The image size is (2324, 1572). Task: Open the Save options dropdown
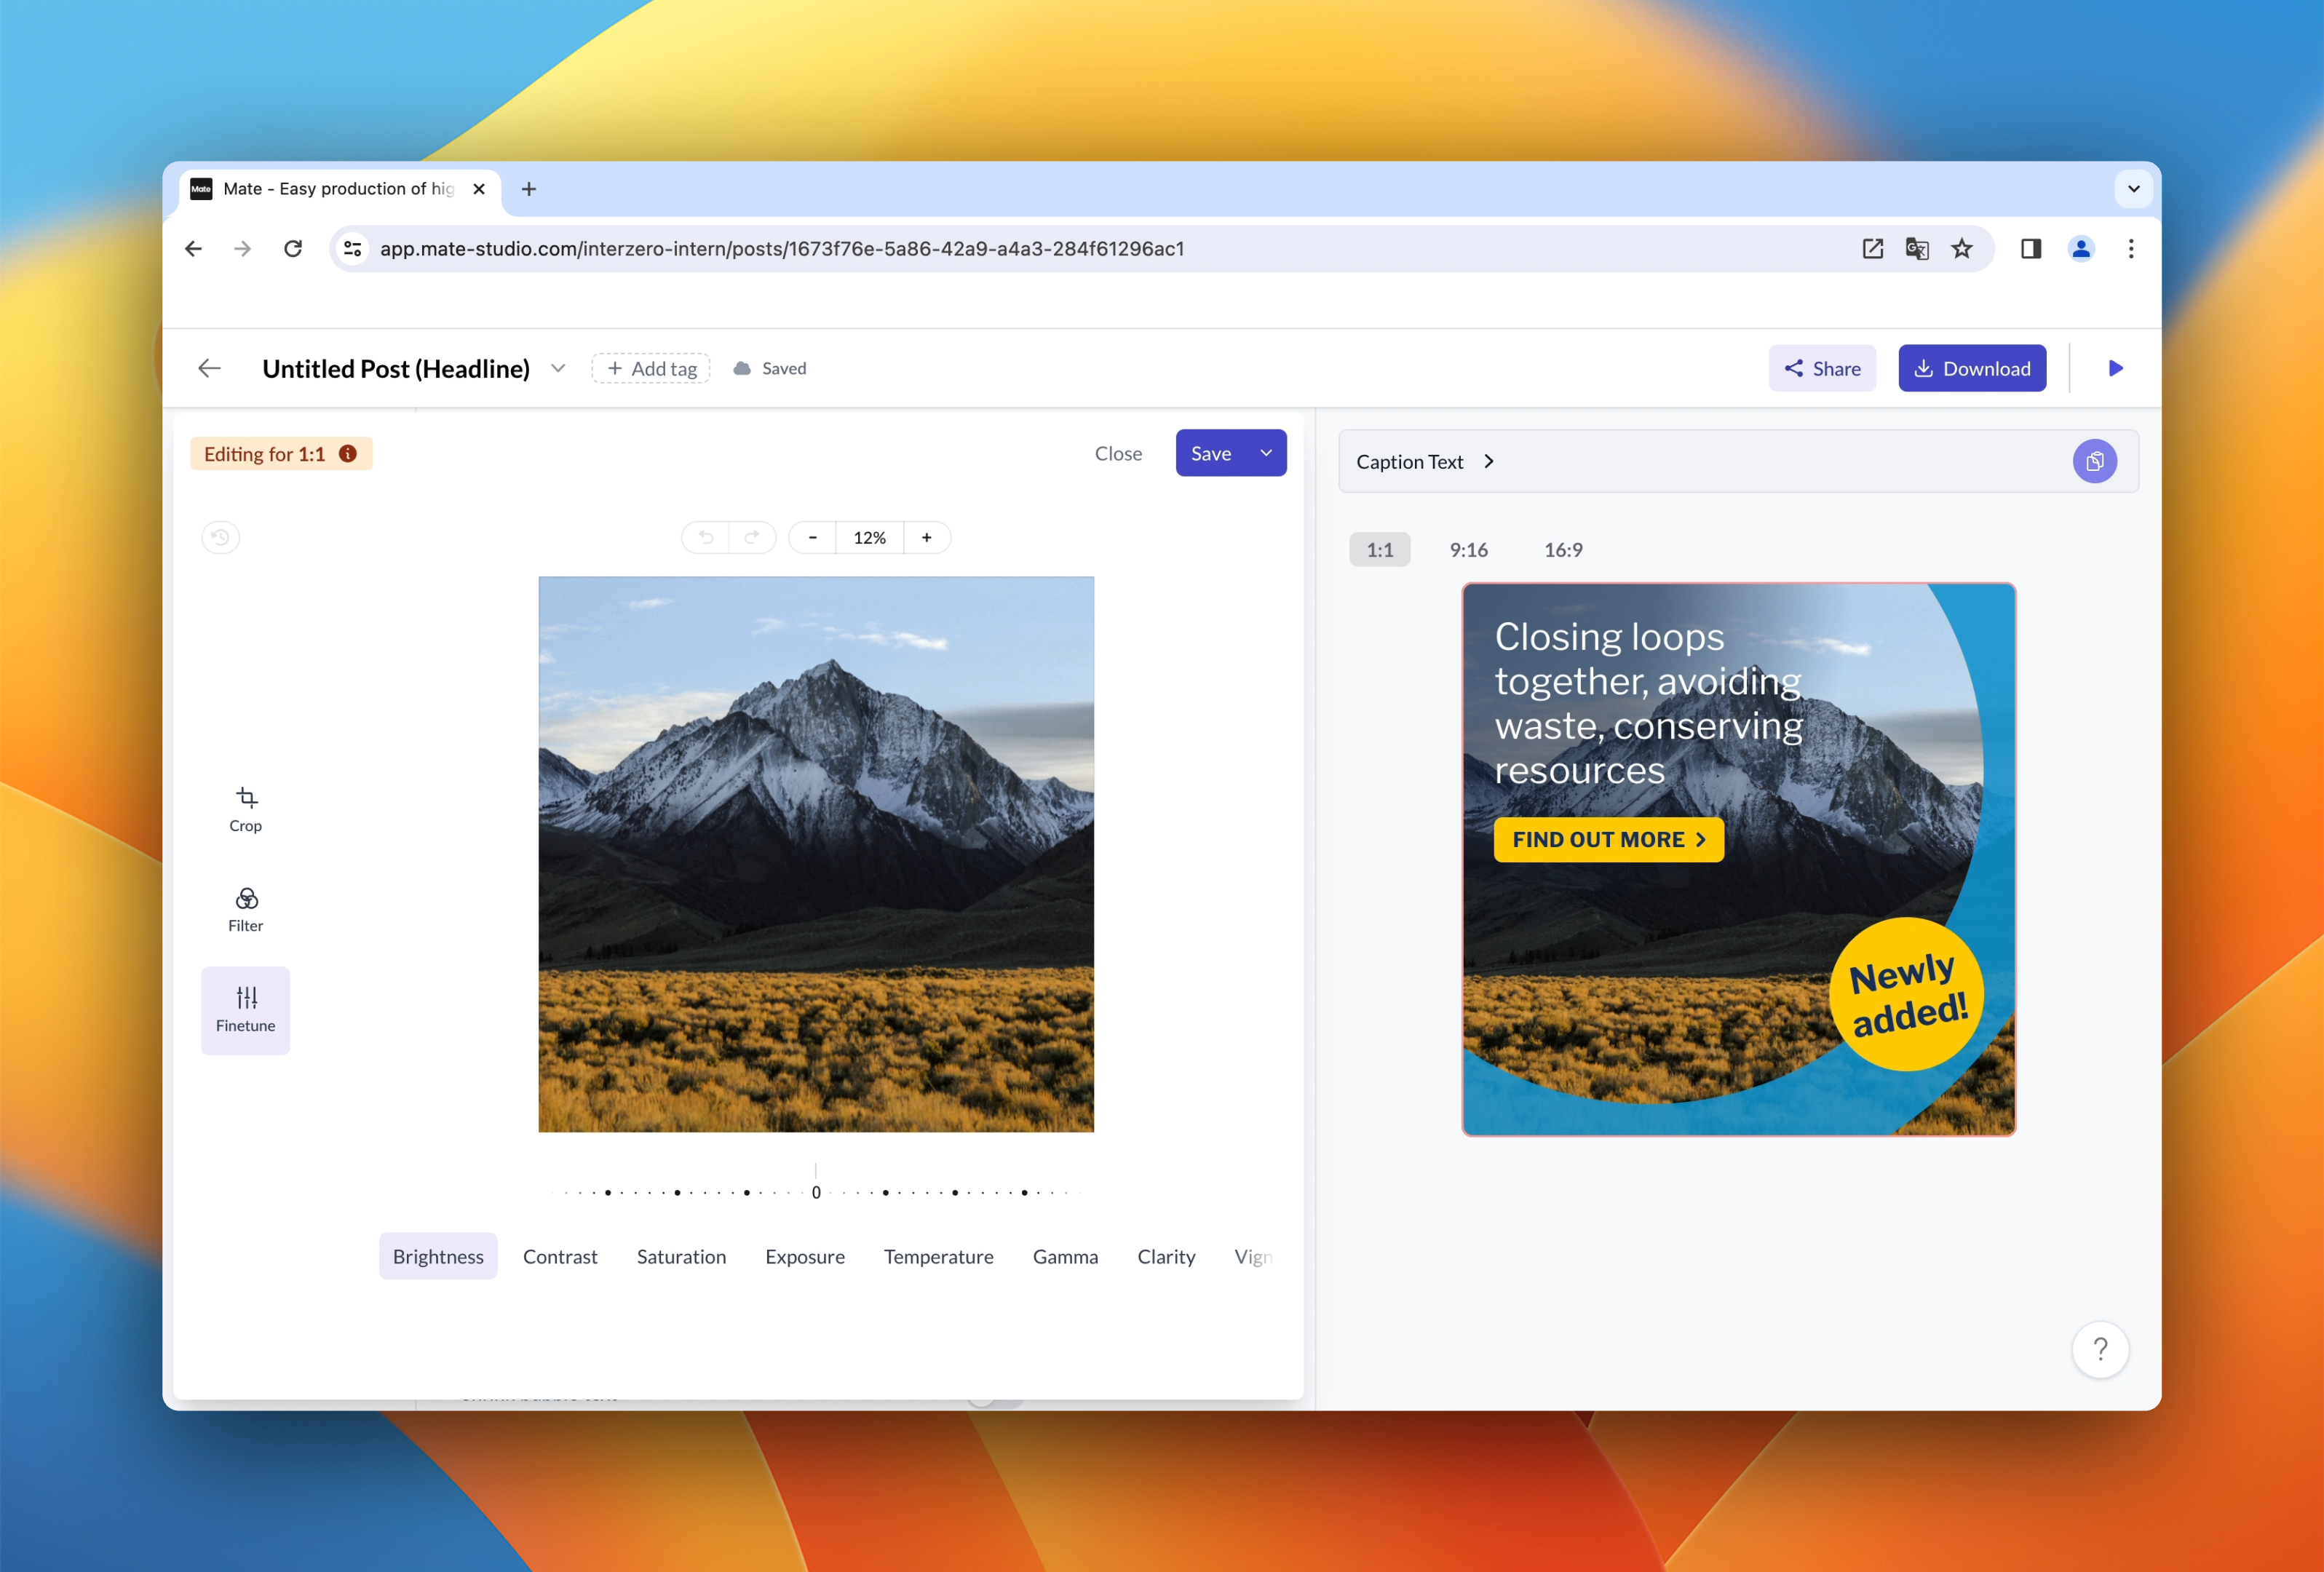(x=1264, y=452)
